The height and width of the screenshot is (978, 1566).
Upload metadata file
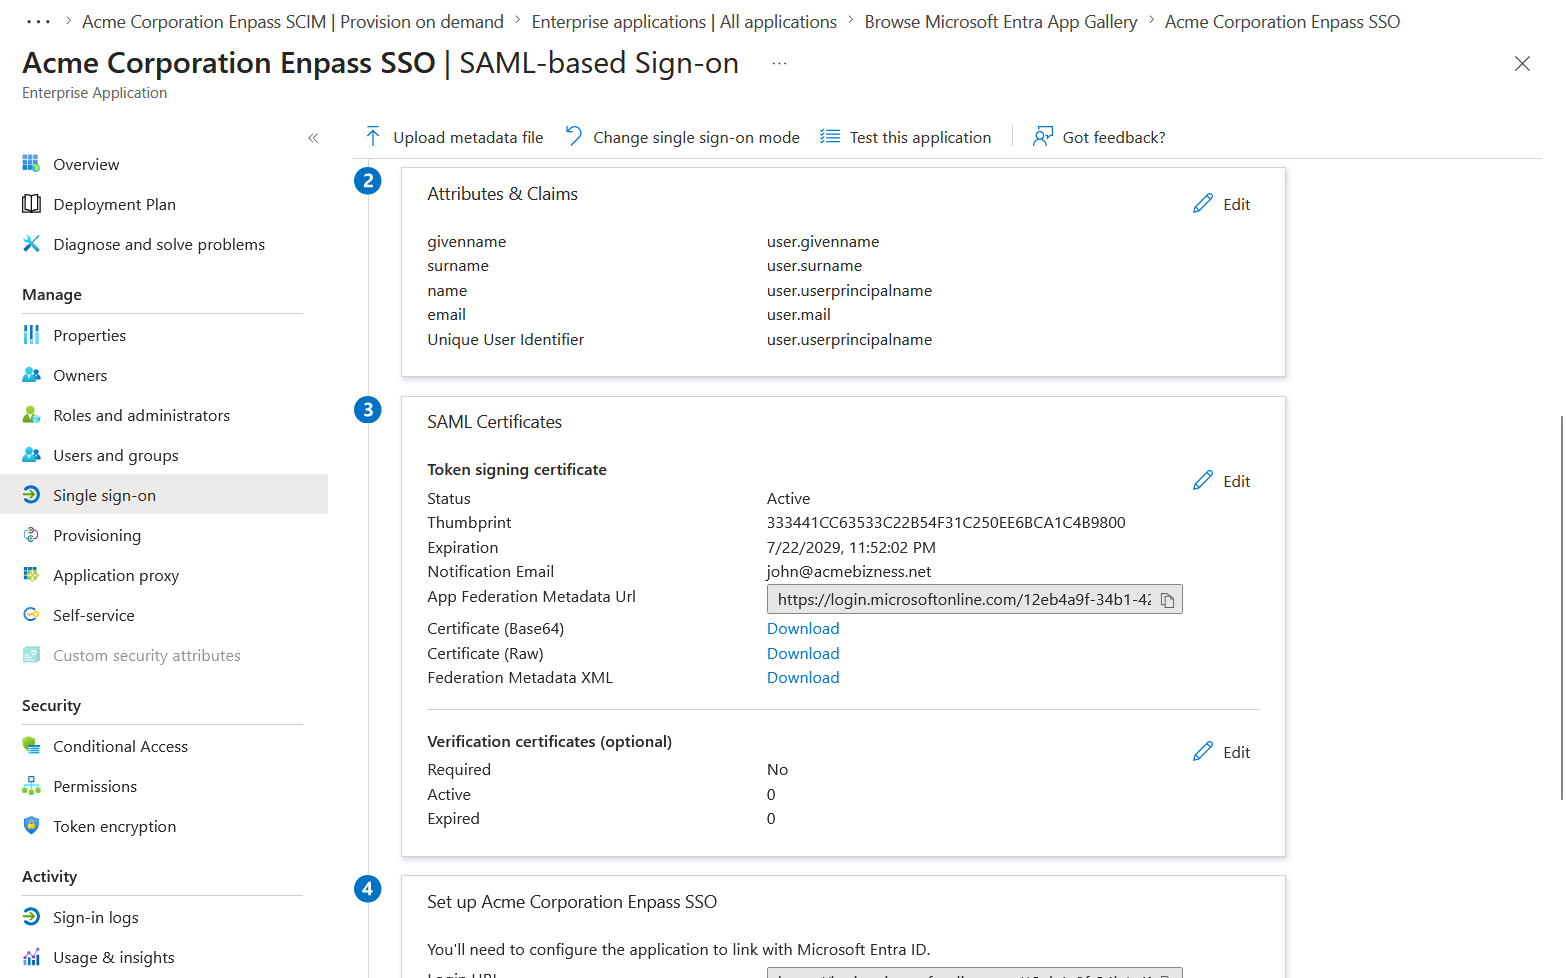454,137
